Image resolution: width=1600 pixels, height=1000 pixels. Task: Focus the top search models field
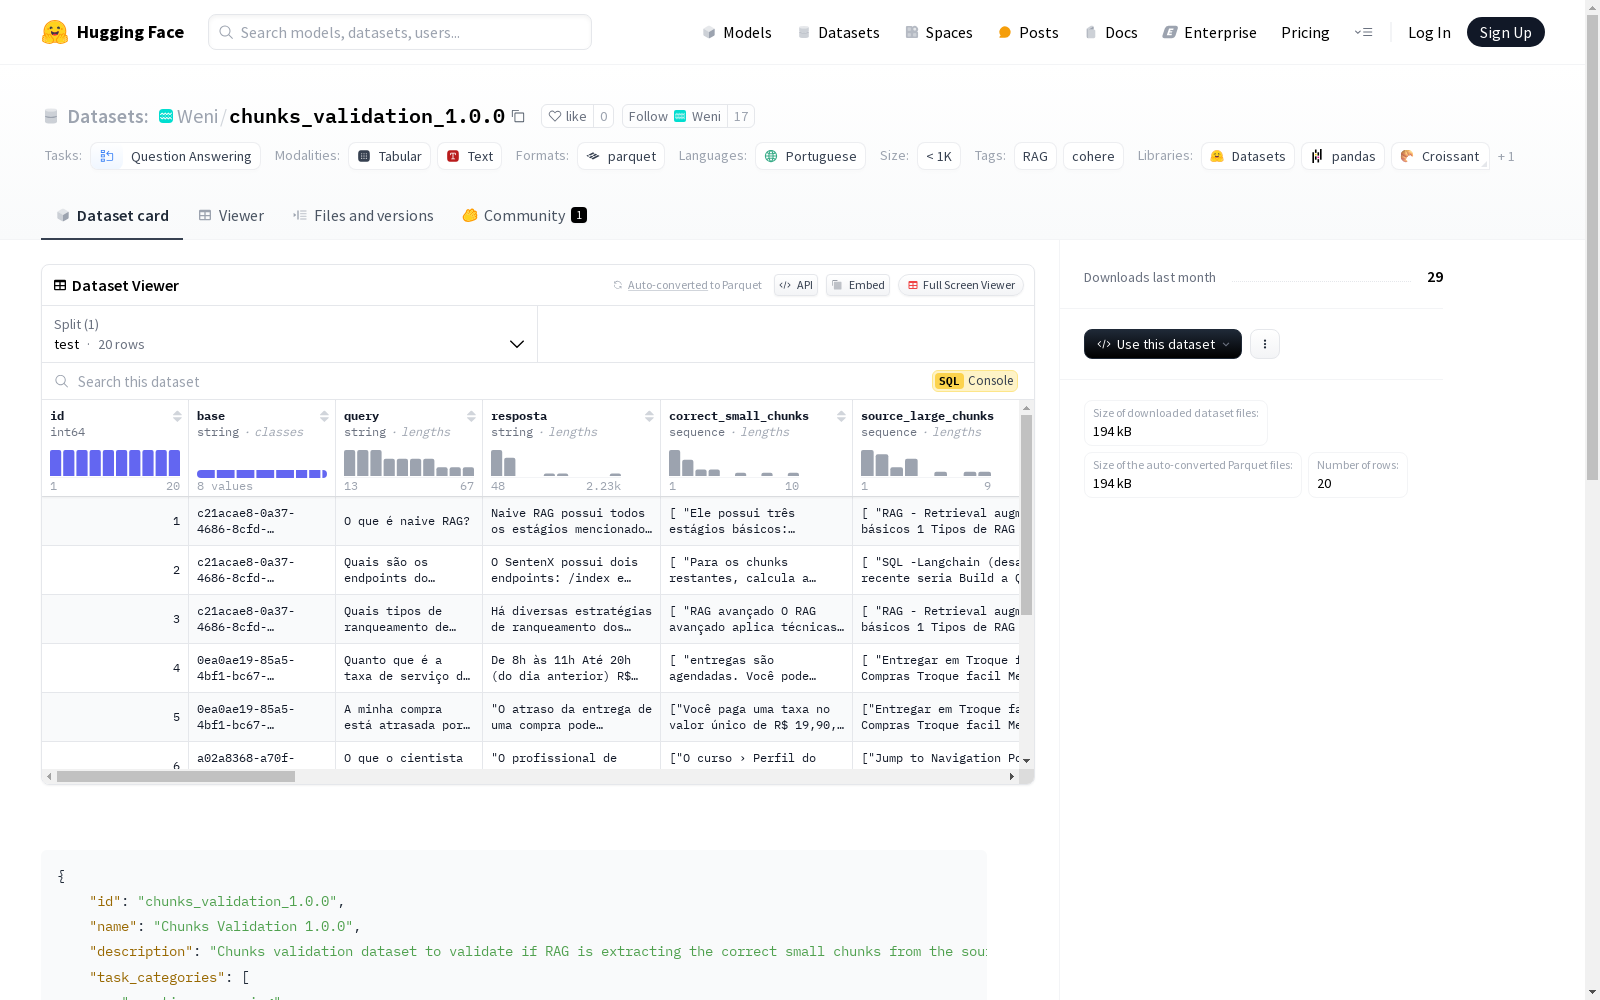pyautogui.click(x=400, y=32)
